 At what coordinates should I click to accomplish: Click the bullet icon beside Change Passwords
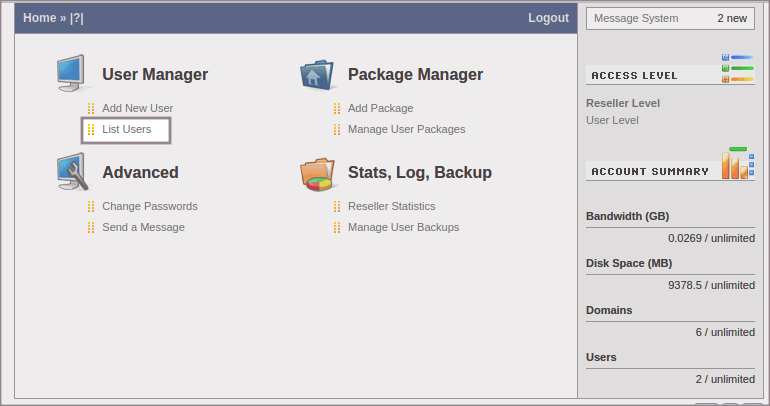[91, 206]
